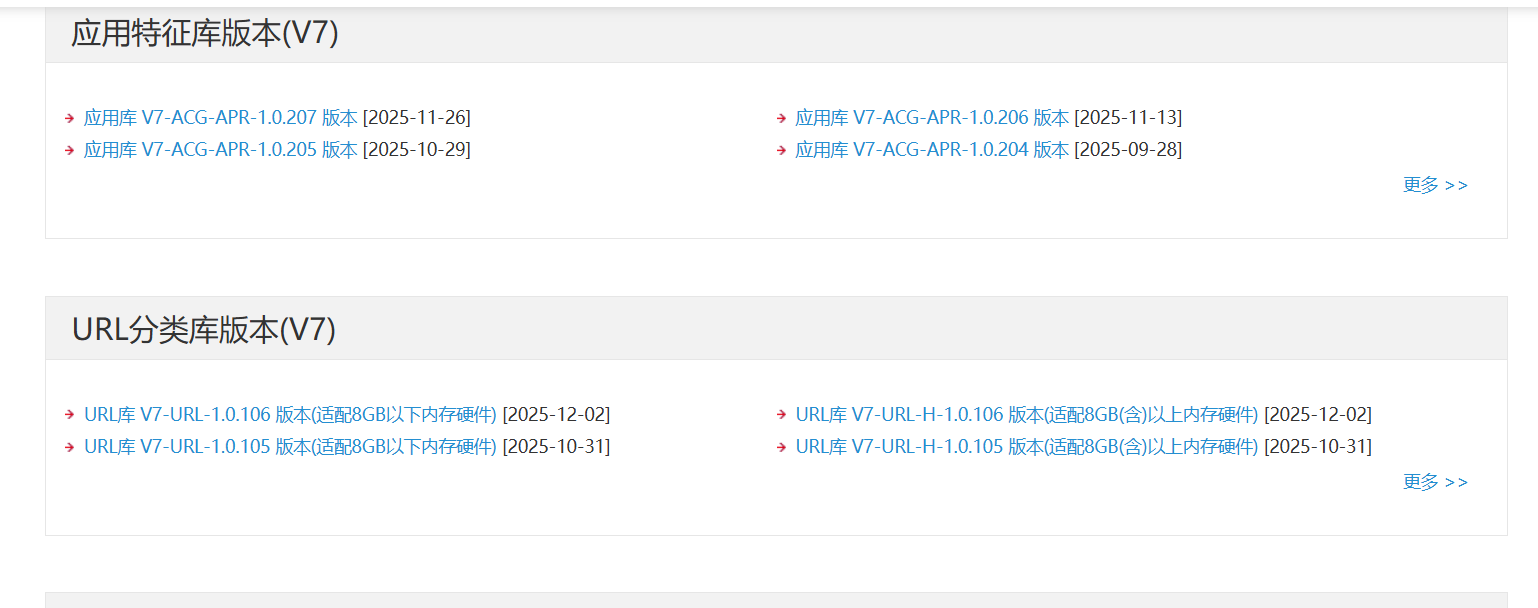Open URL库 V7-URL-1.0.106 版本 link
This screenshot has height=608, width=1538.
290,415
